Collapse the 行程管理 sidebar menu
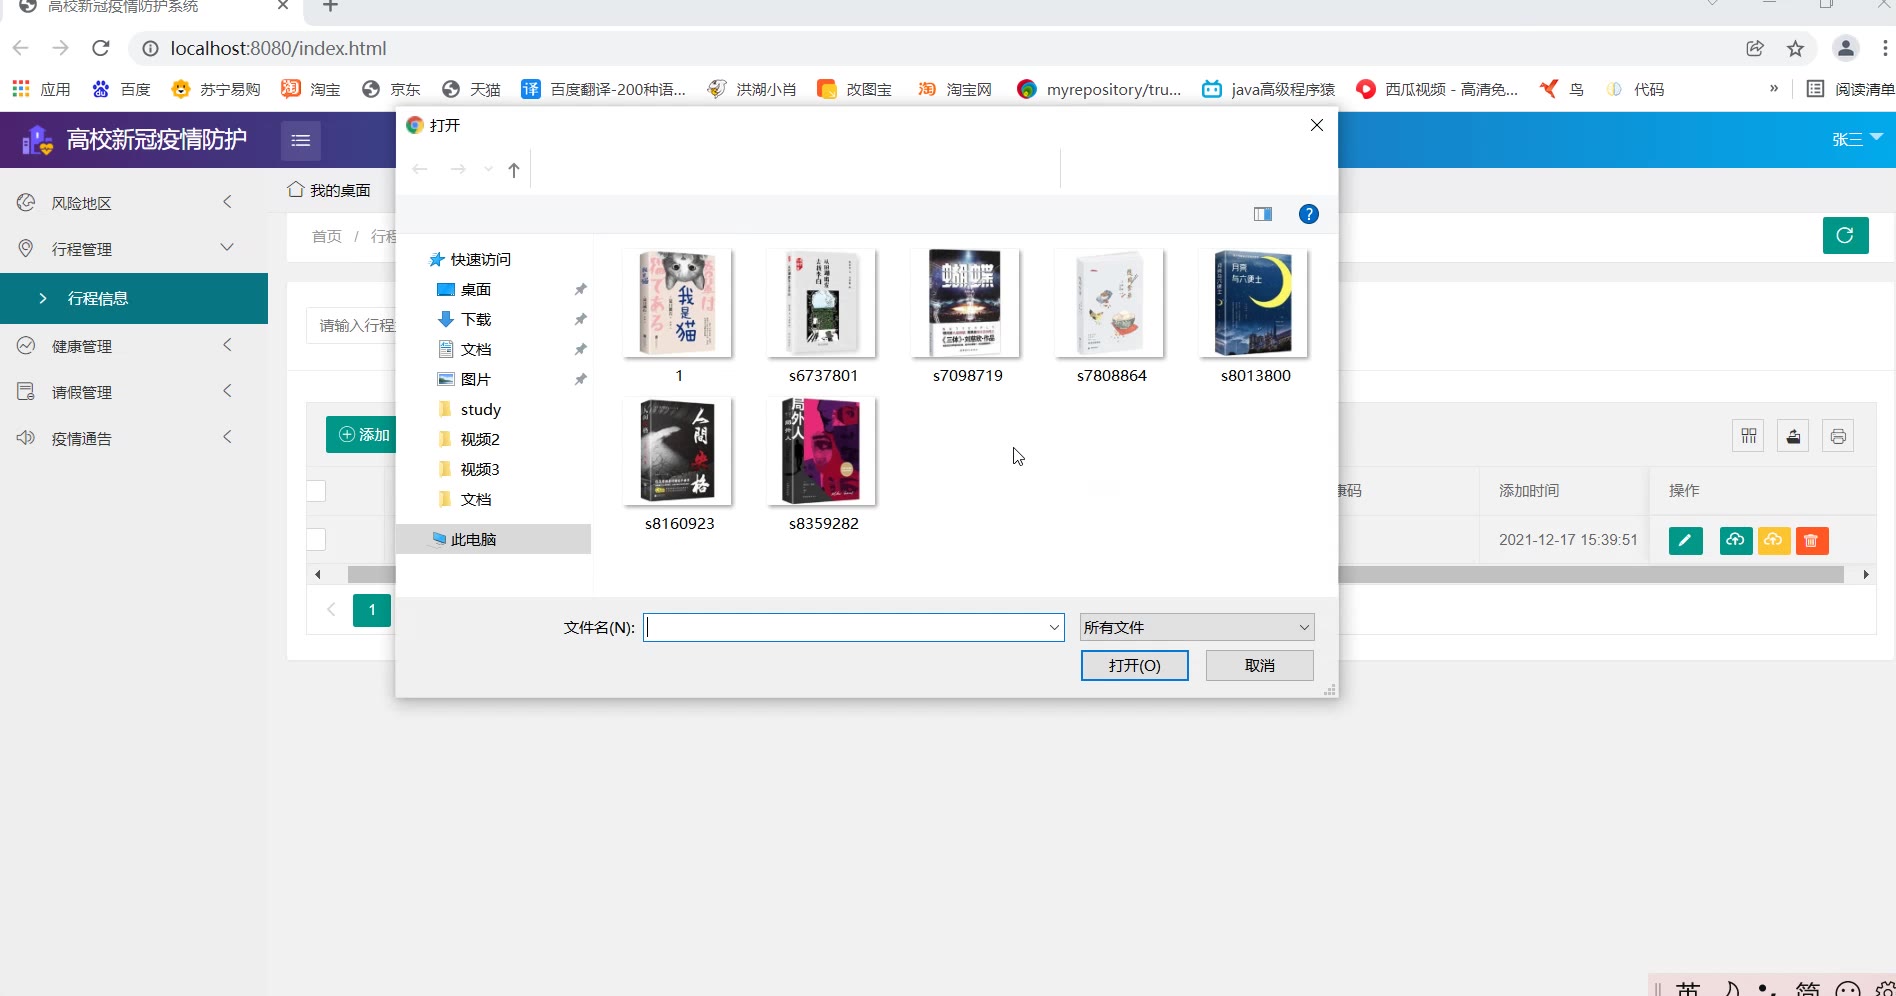1896x996 pixels. (x=134, y=249)
